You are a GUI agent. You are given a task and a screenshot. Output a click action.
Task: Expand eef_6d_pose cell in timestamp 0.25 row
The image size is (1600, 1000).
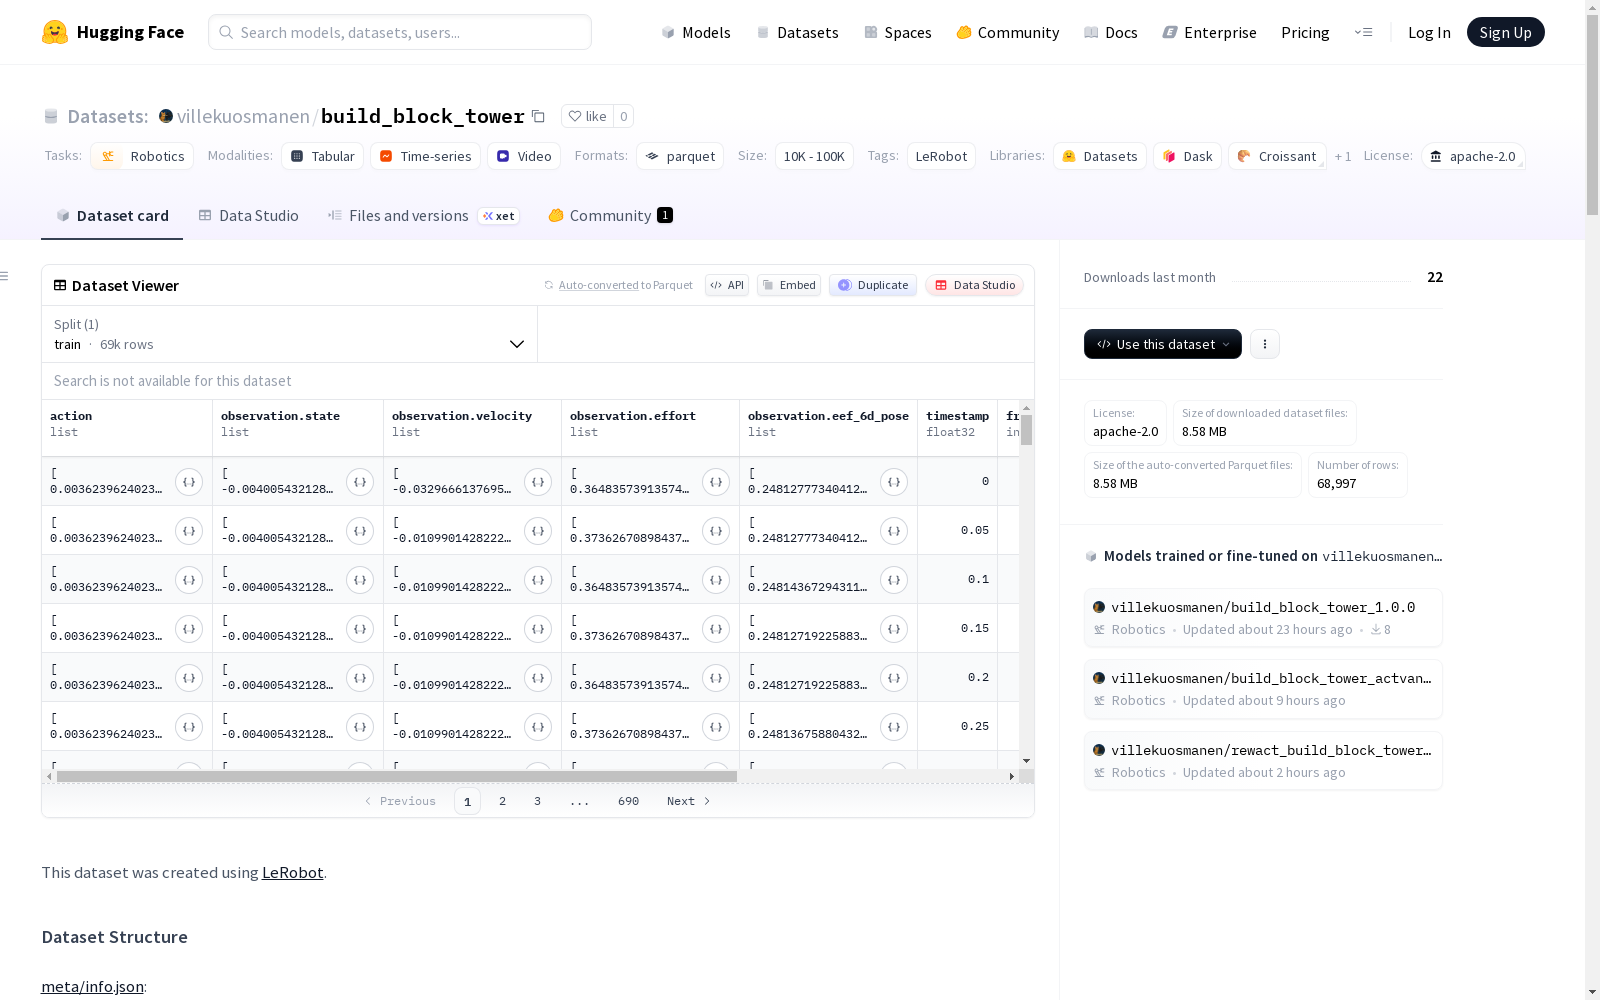coord(894,727)
